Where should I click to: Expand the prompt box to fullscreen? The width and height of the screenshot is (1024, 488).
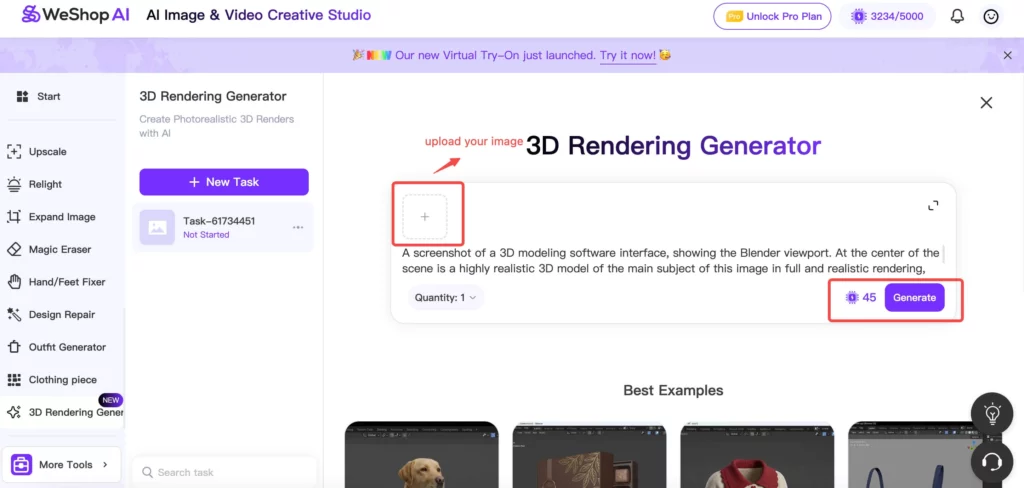933,206
